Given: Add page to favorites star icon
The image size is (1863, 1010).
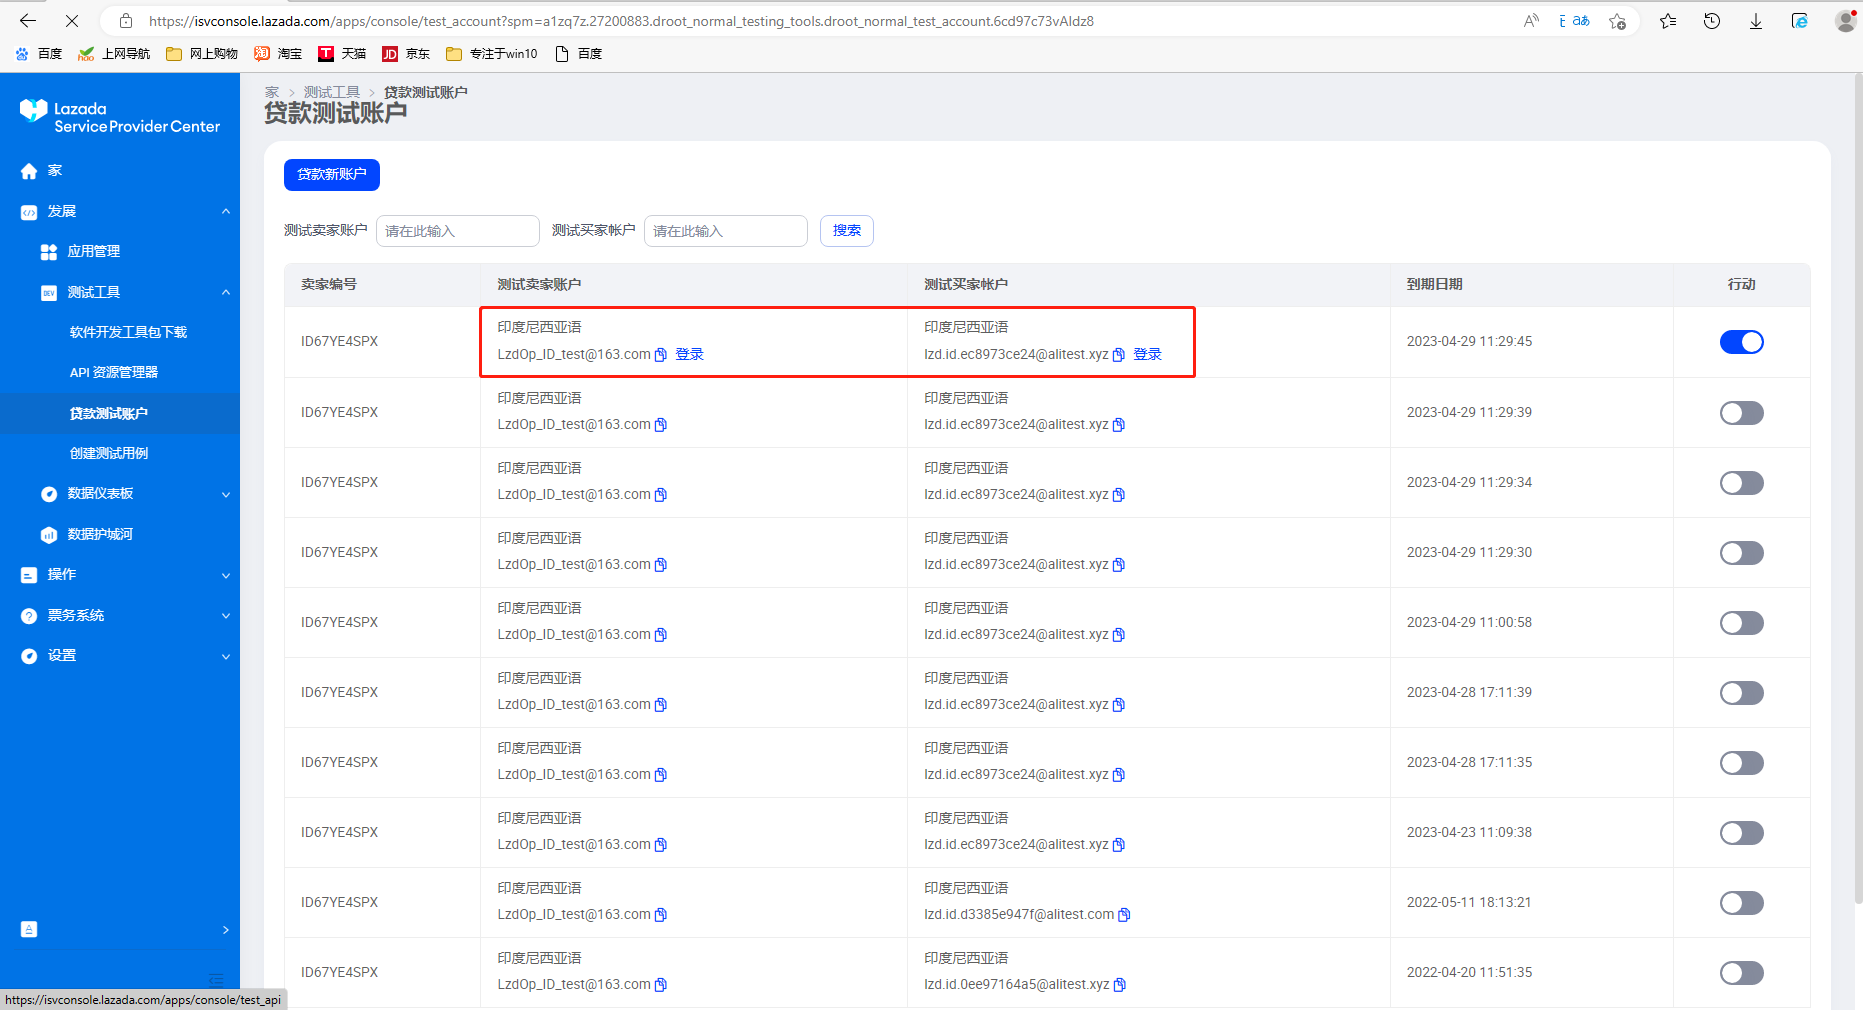Looking at the screenshot, I should point(1617,21).
